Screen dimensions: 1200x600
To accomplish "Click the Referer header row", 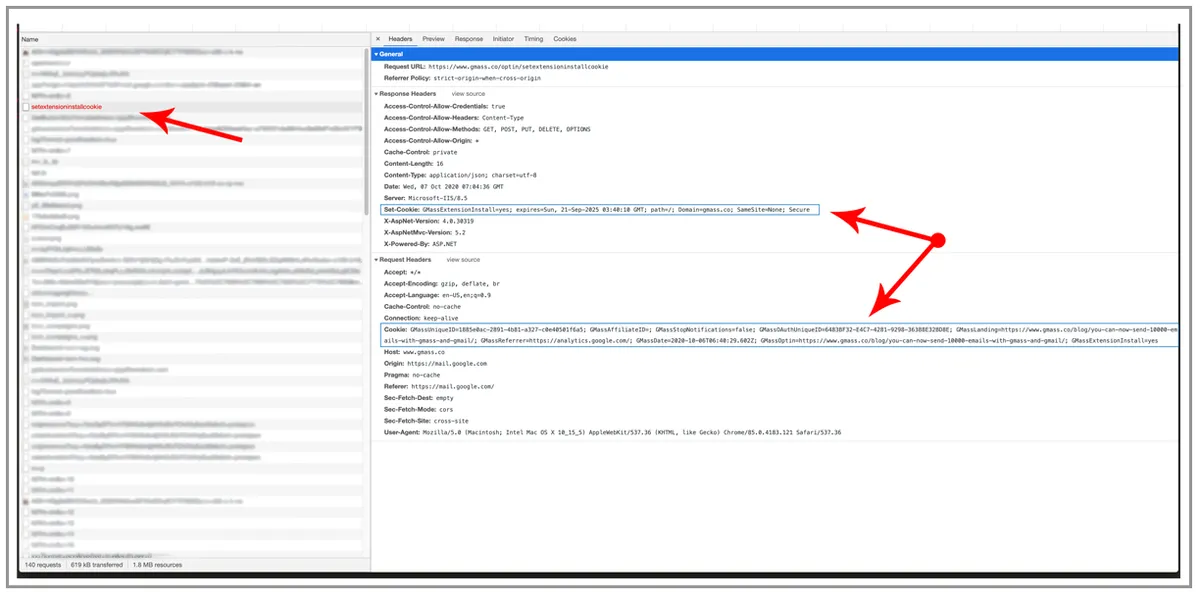I will tap(439, 386).
